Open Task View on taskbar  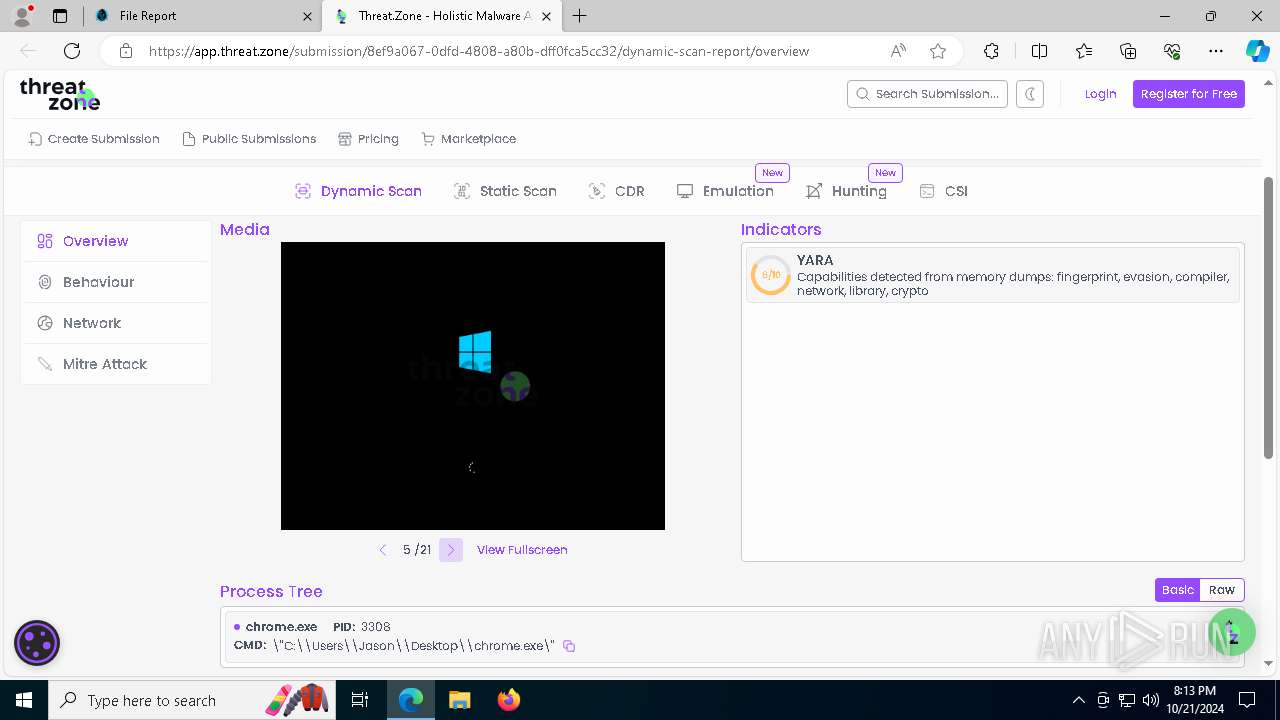tap(360, 700)
